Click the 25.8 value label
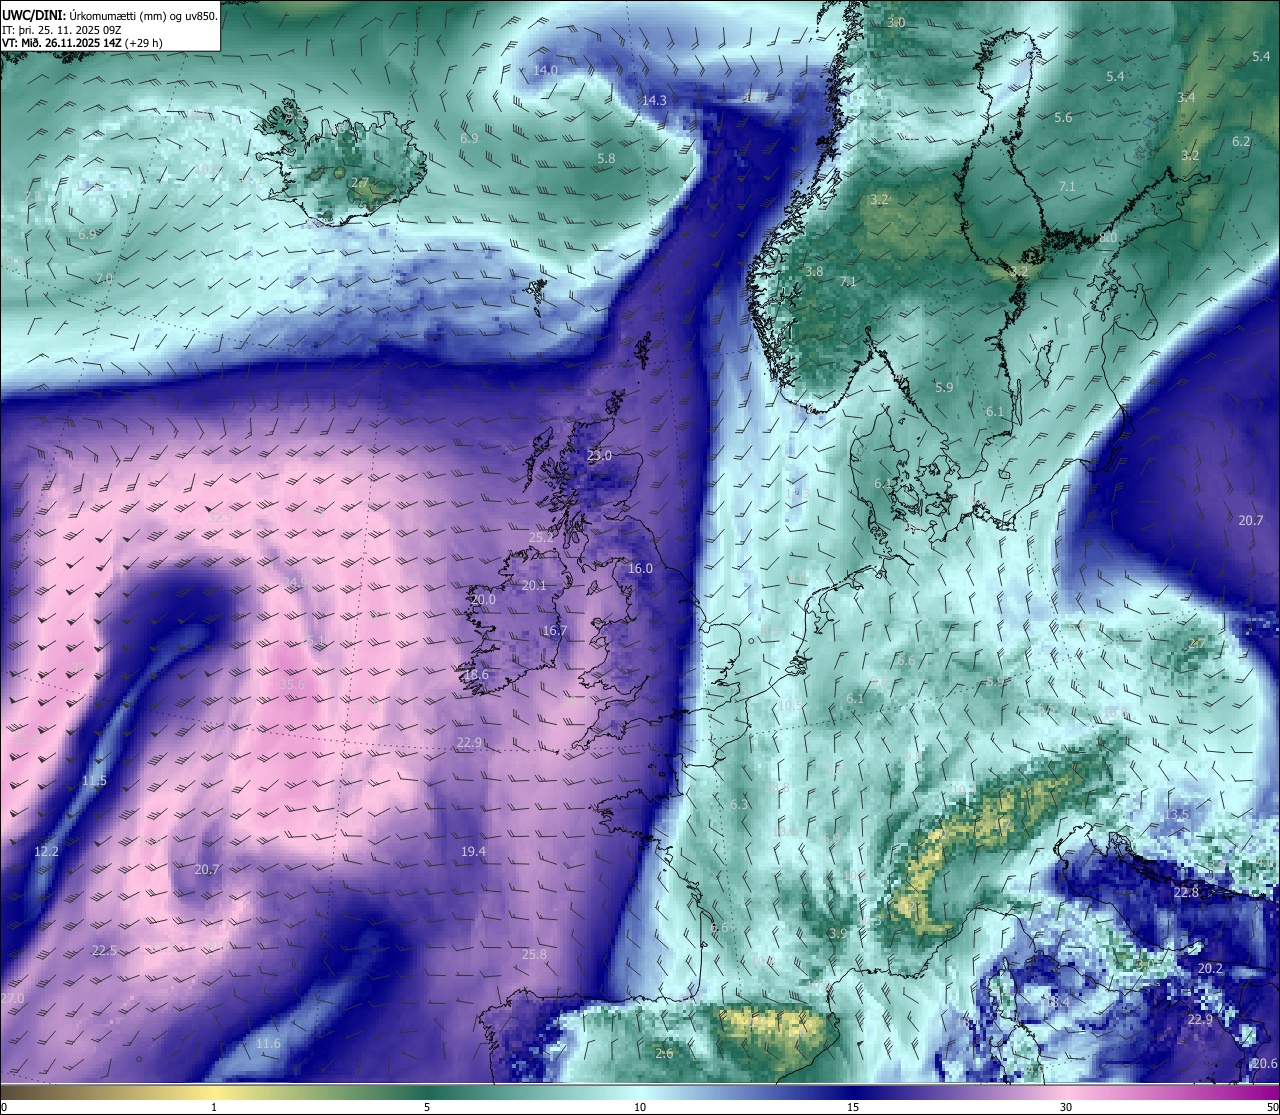Viewport: 1280px width, 1115px height. tap(535, 954)
